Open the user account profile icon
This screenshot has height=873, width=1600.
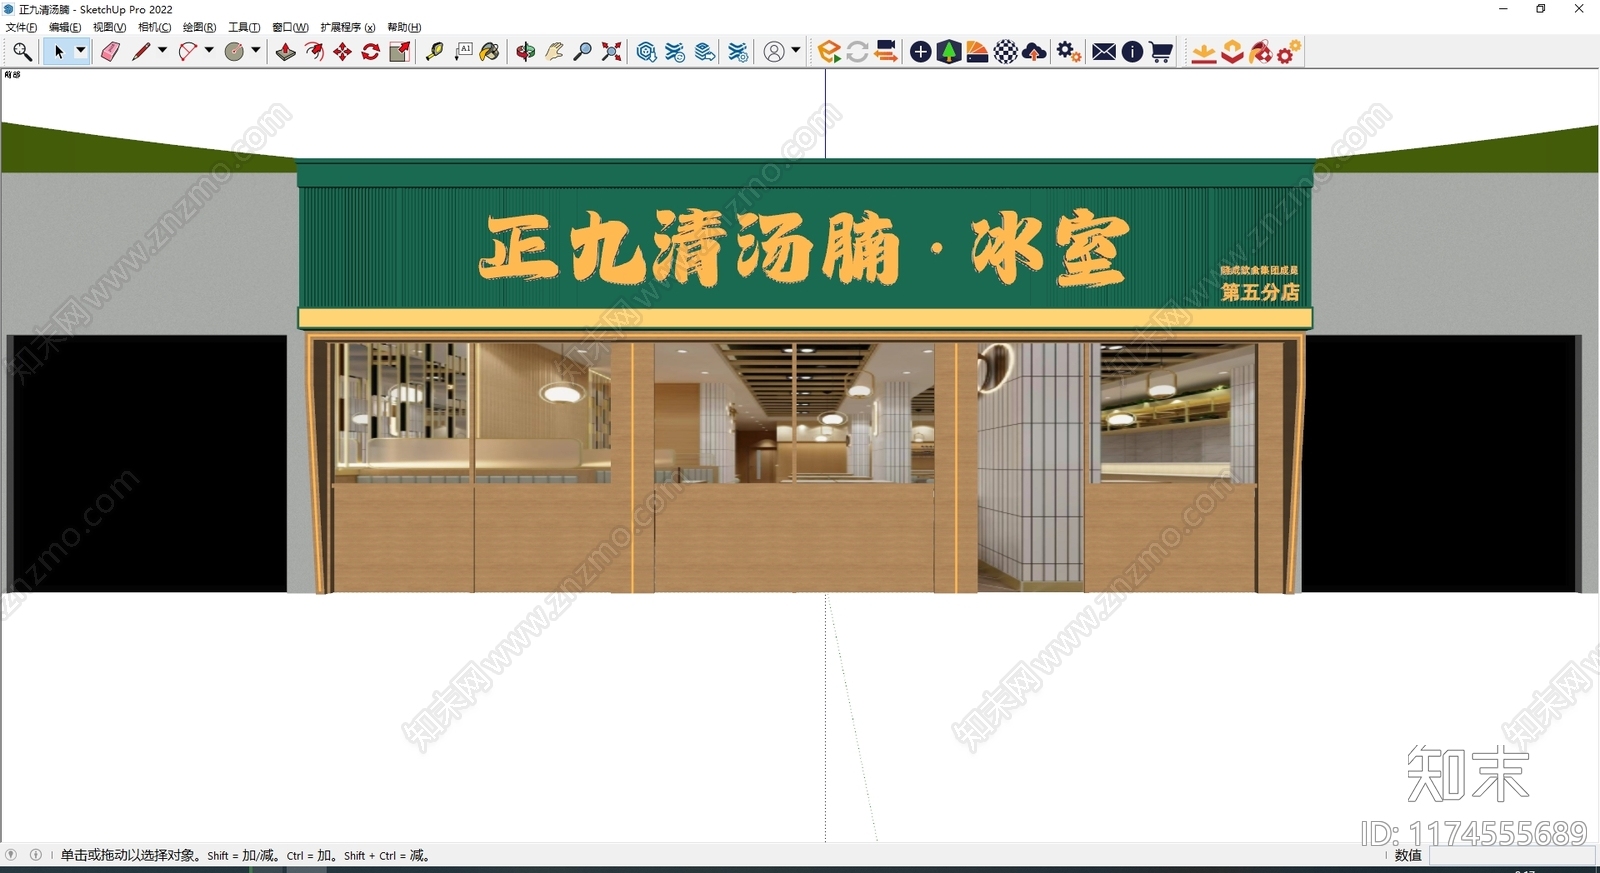click(774, 52)
